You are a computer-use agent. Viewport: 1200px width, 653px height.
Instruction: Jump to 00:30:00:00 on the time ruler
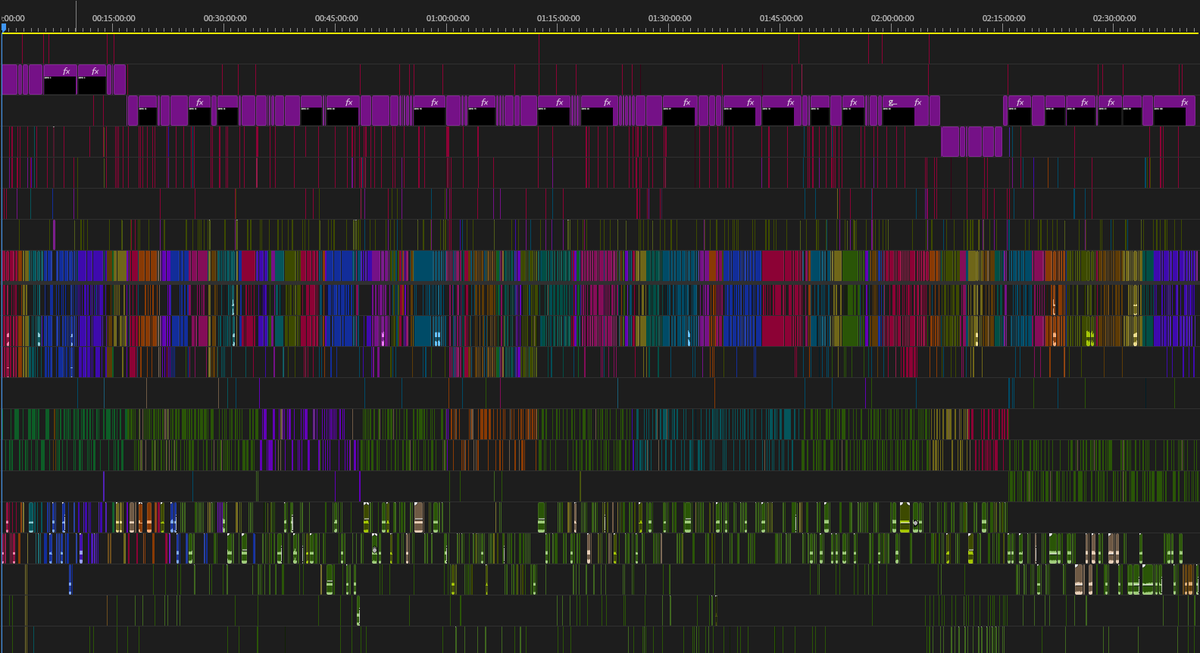pyautogui.click(x=225, y=18)
